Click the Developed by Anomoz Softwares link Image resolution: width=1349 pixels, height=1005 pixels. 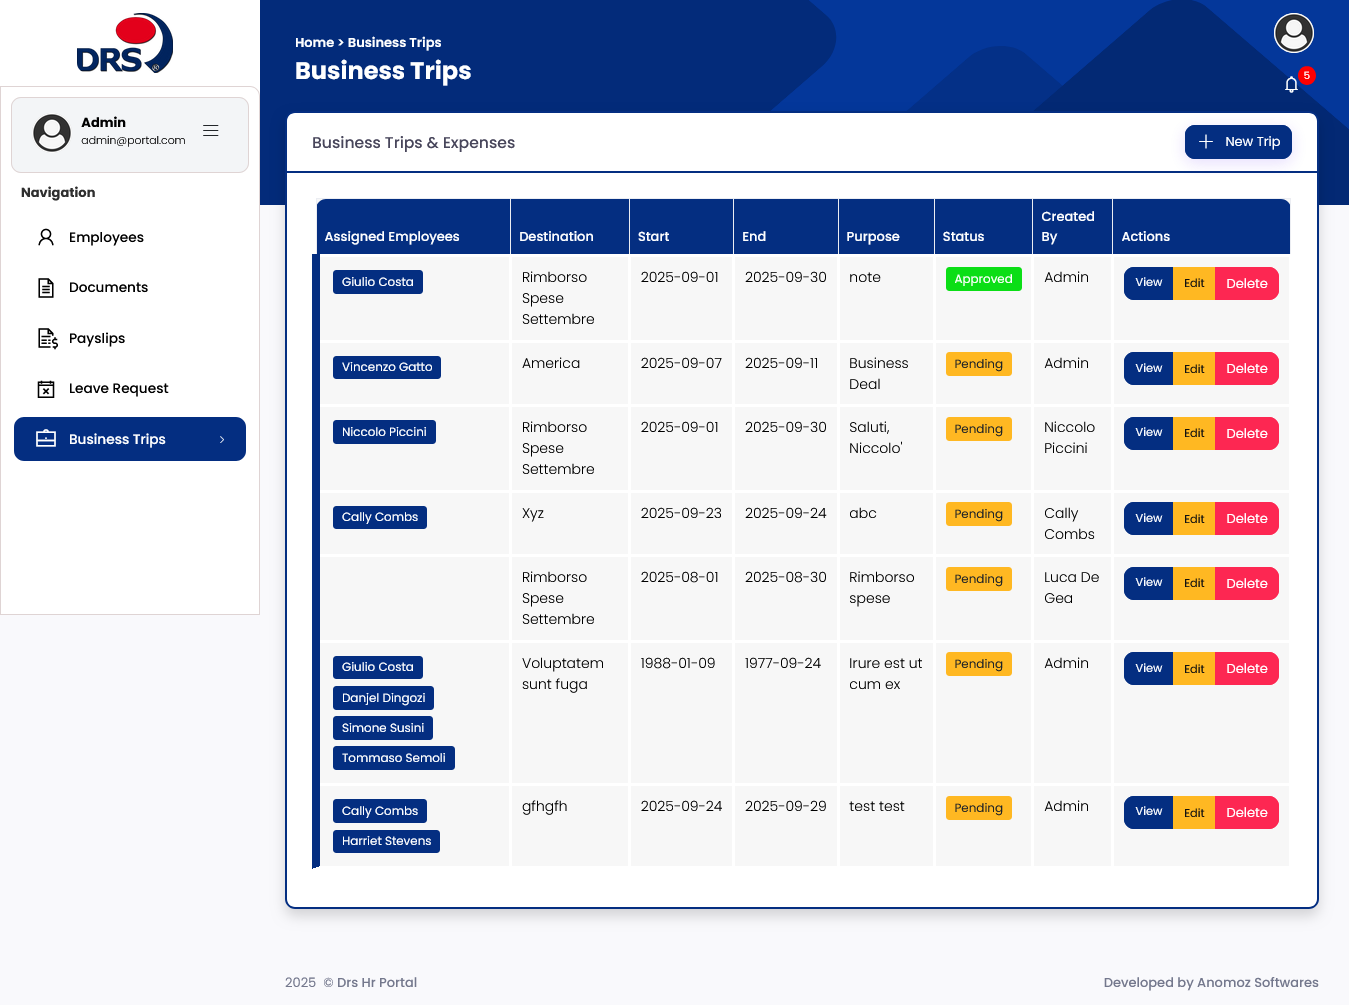point(1210,982)
